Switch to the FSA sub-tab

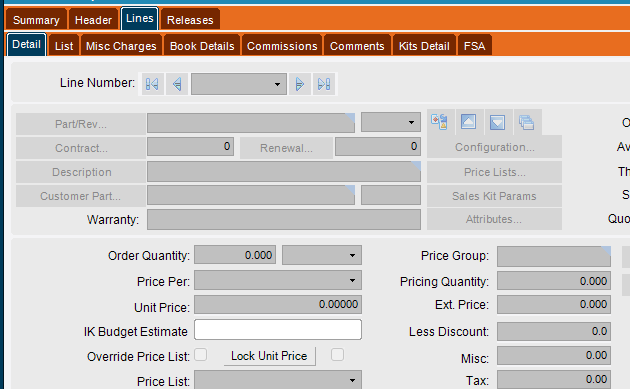click(x=475, y=46)
